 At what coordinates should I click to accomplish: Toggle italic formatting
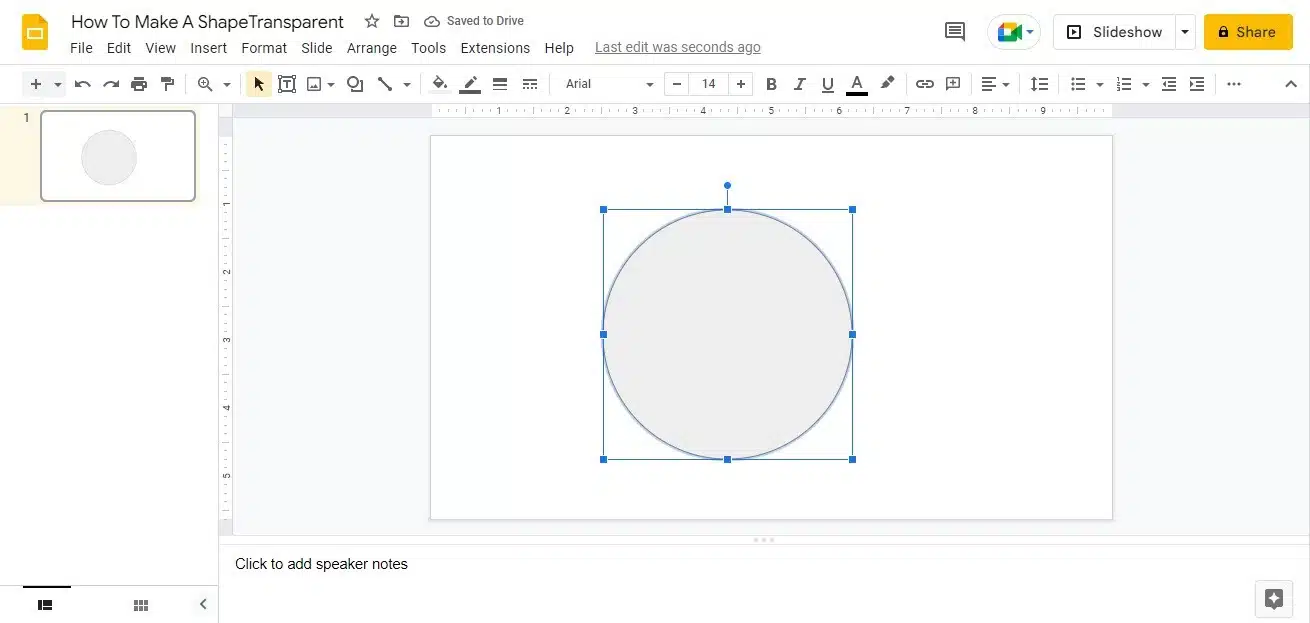point(799,84)
